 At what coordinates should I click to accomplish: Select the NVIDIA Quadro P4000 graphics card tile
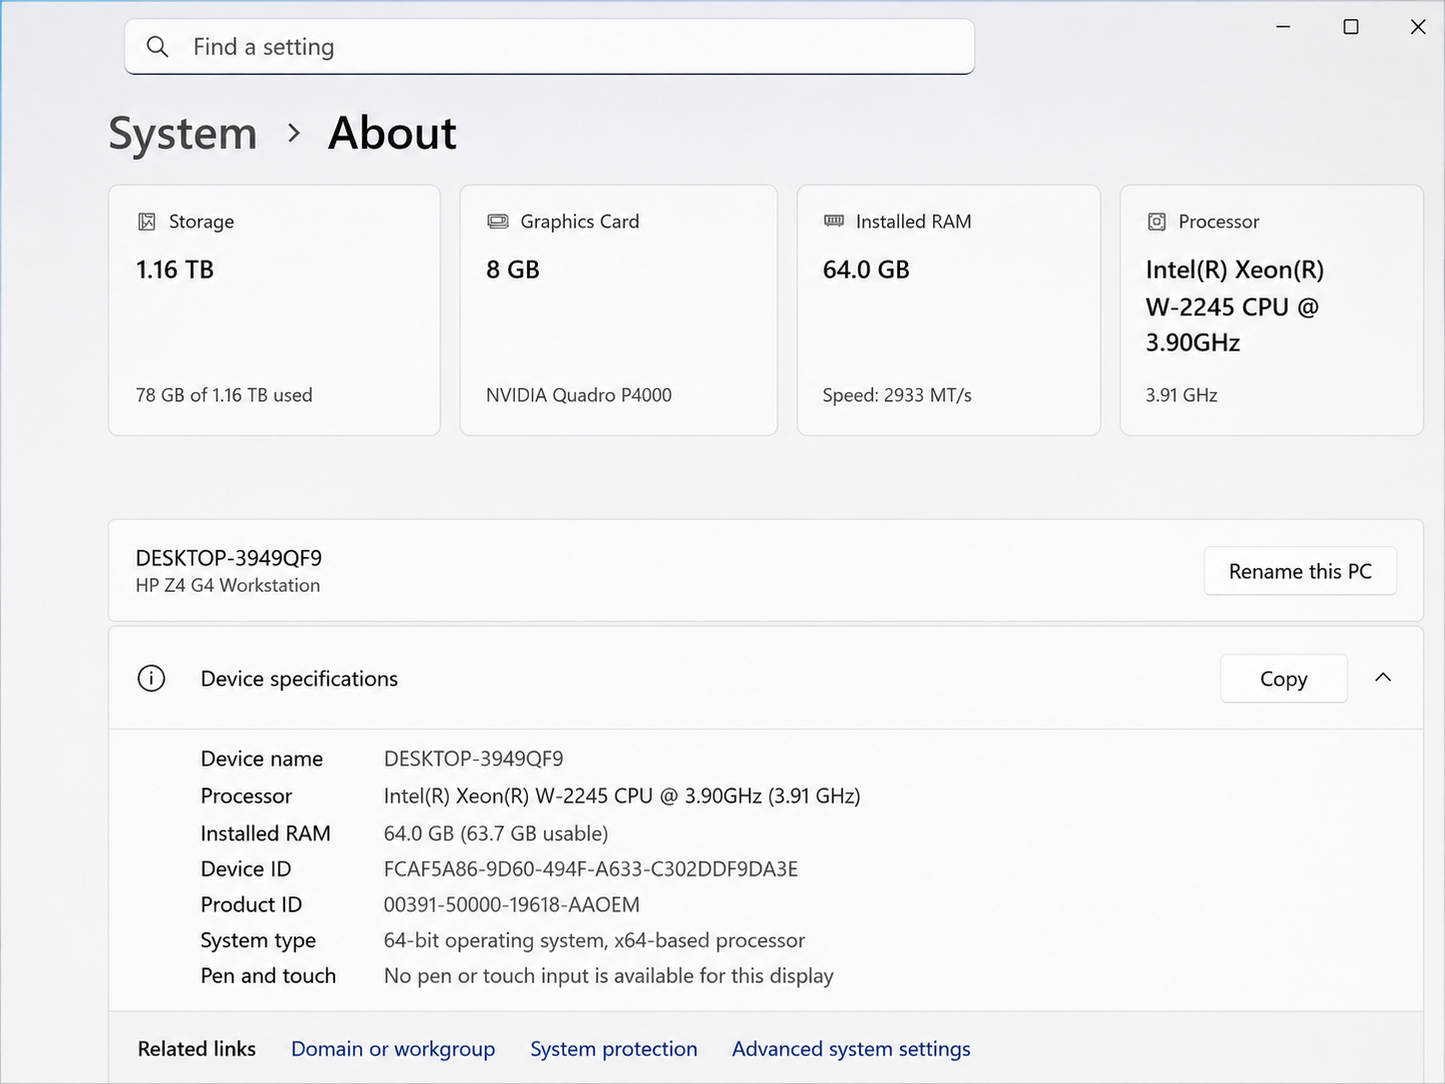point(619,310)
